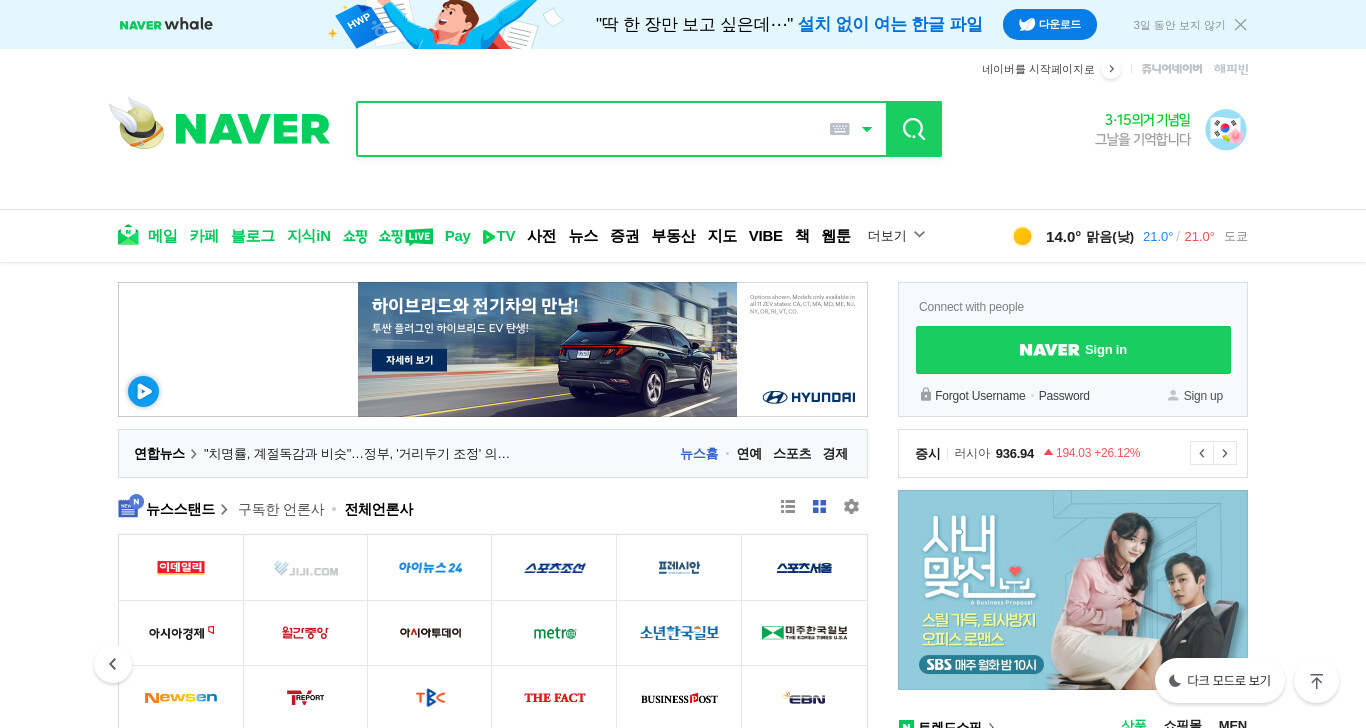Viewport: 1366px width, 728px height.
Task: Expand the search autocomplete dropdown arrow
Action: click(867, 129)
